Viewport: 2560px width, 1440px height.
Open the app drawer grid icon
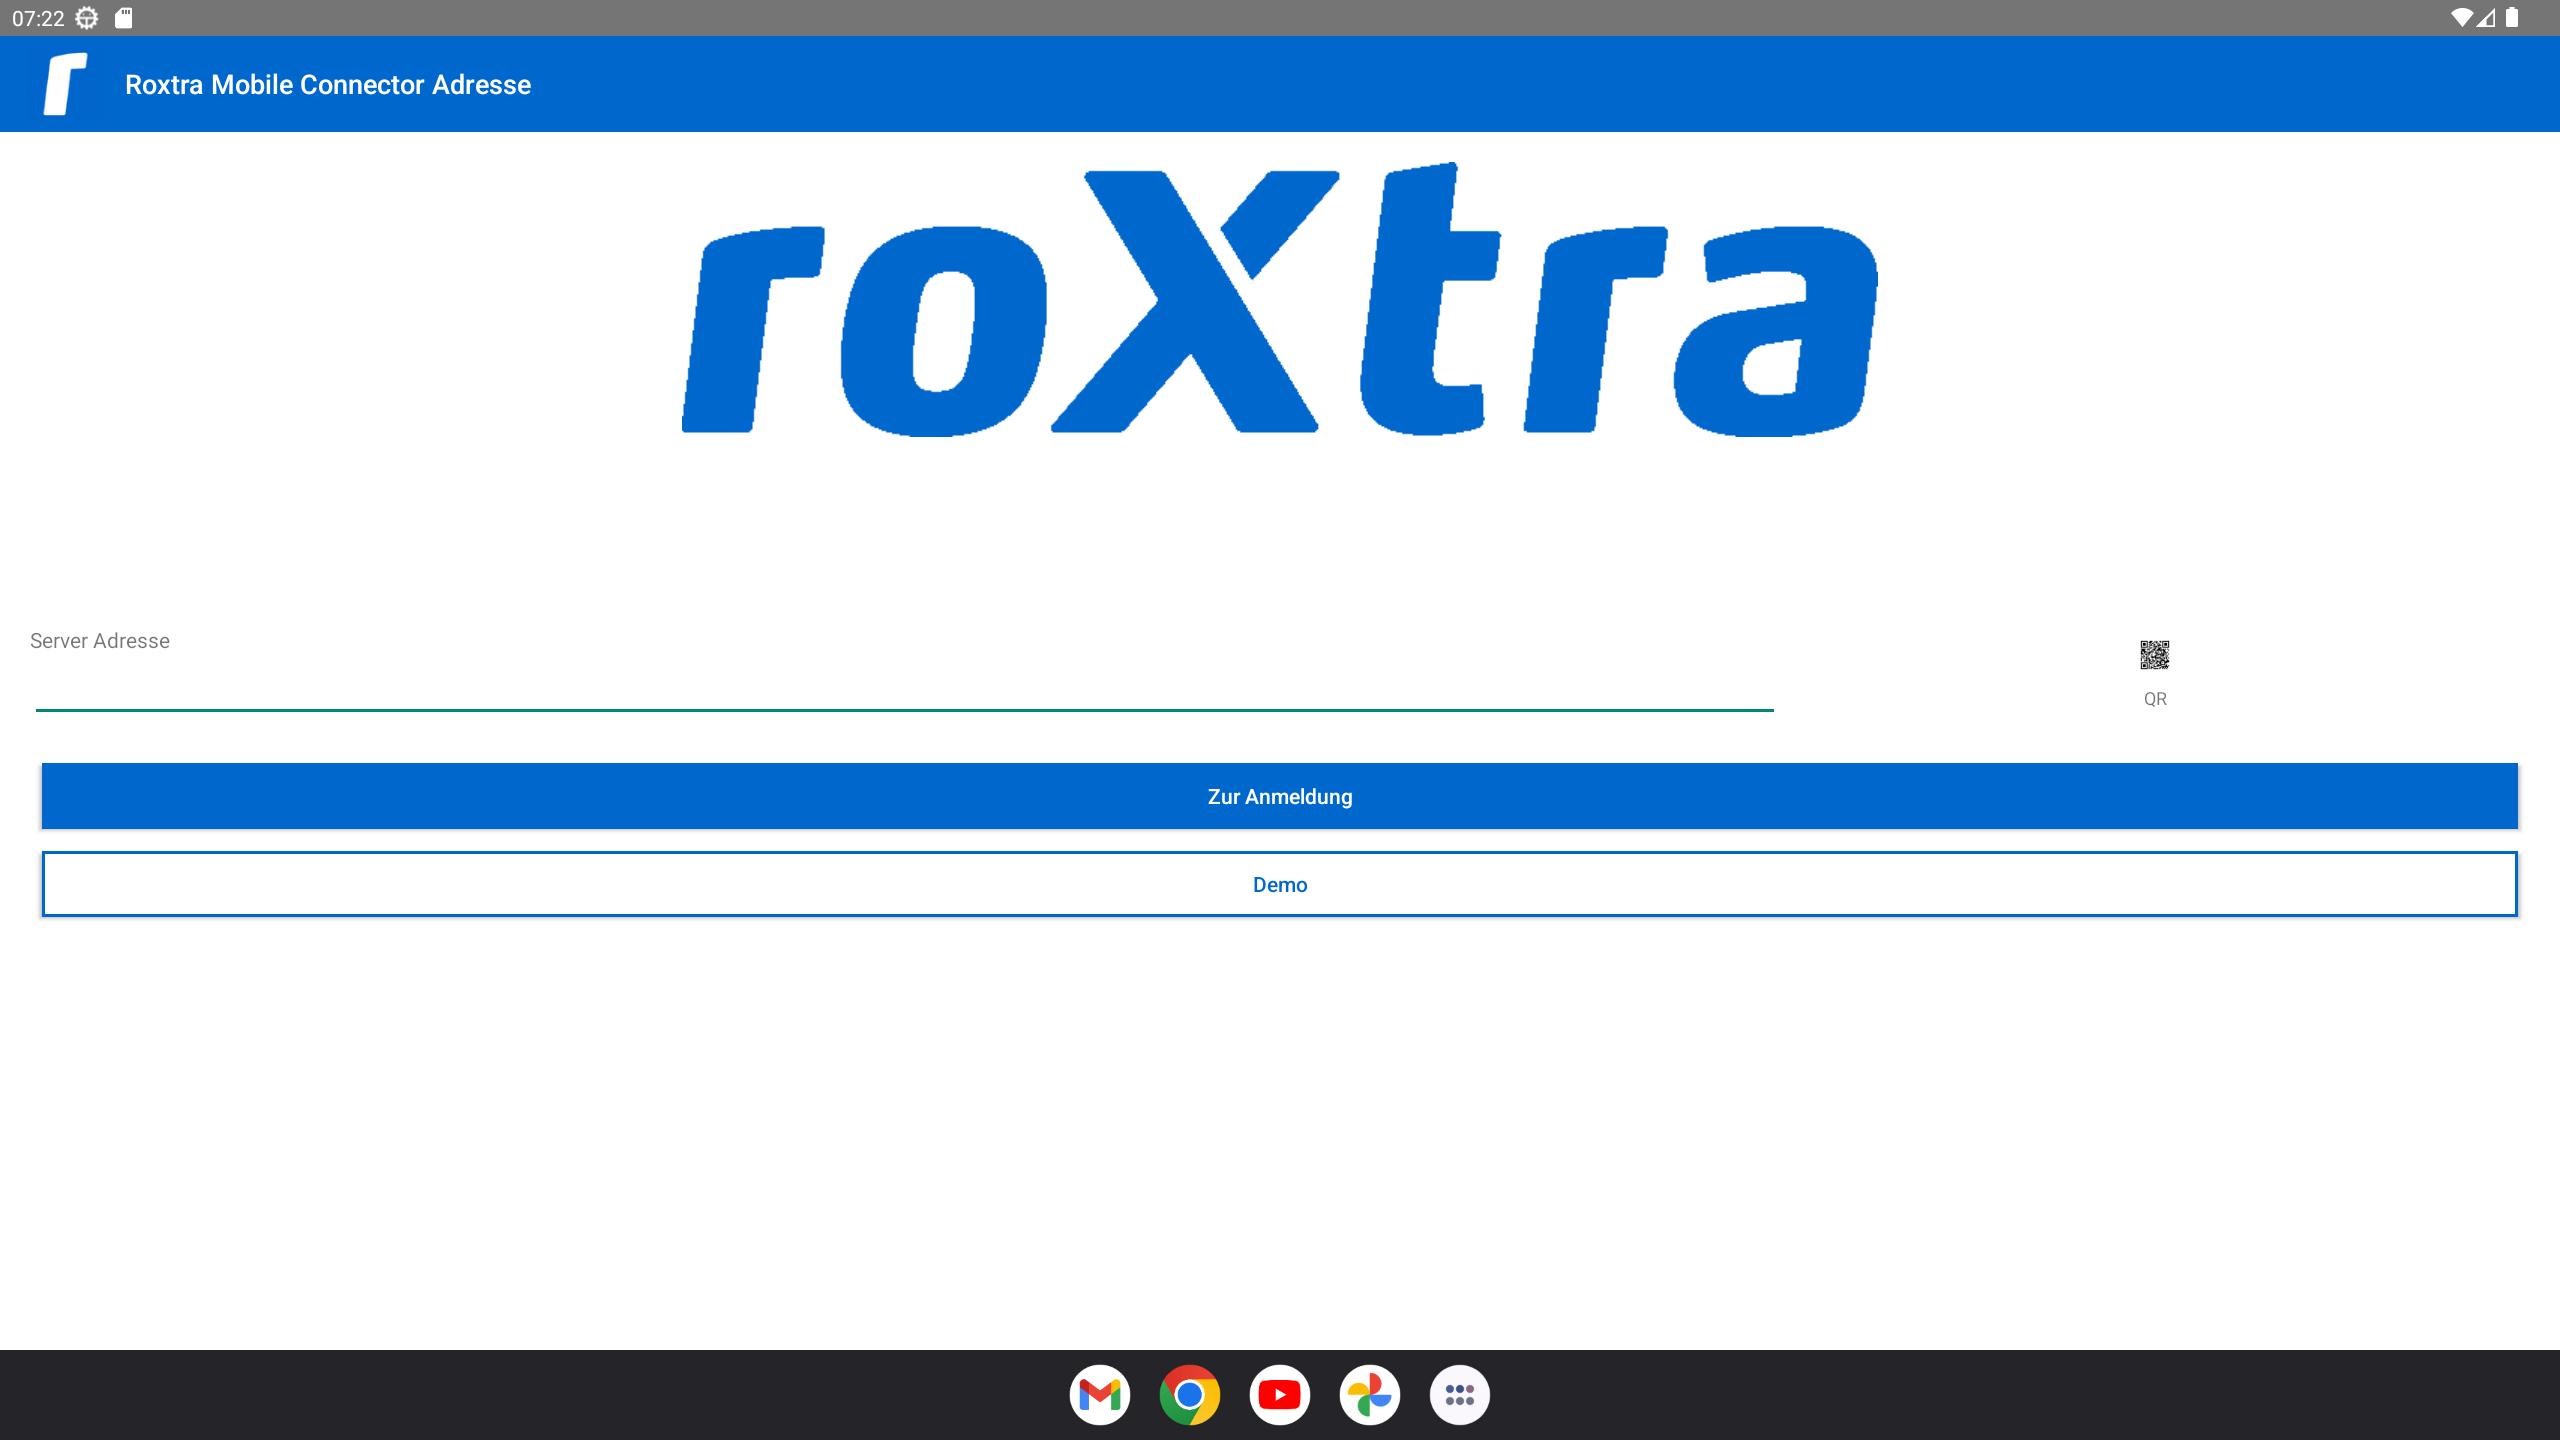(1460, 1394)
